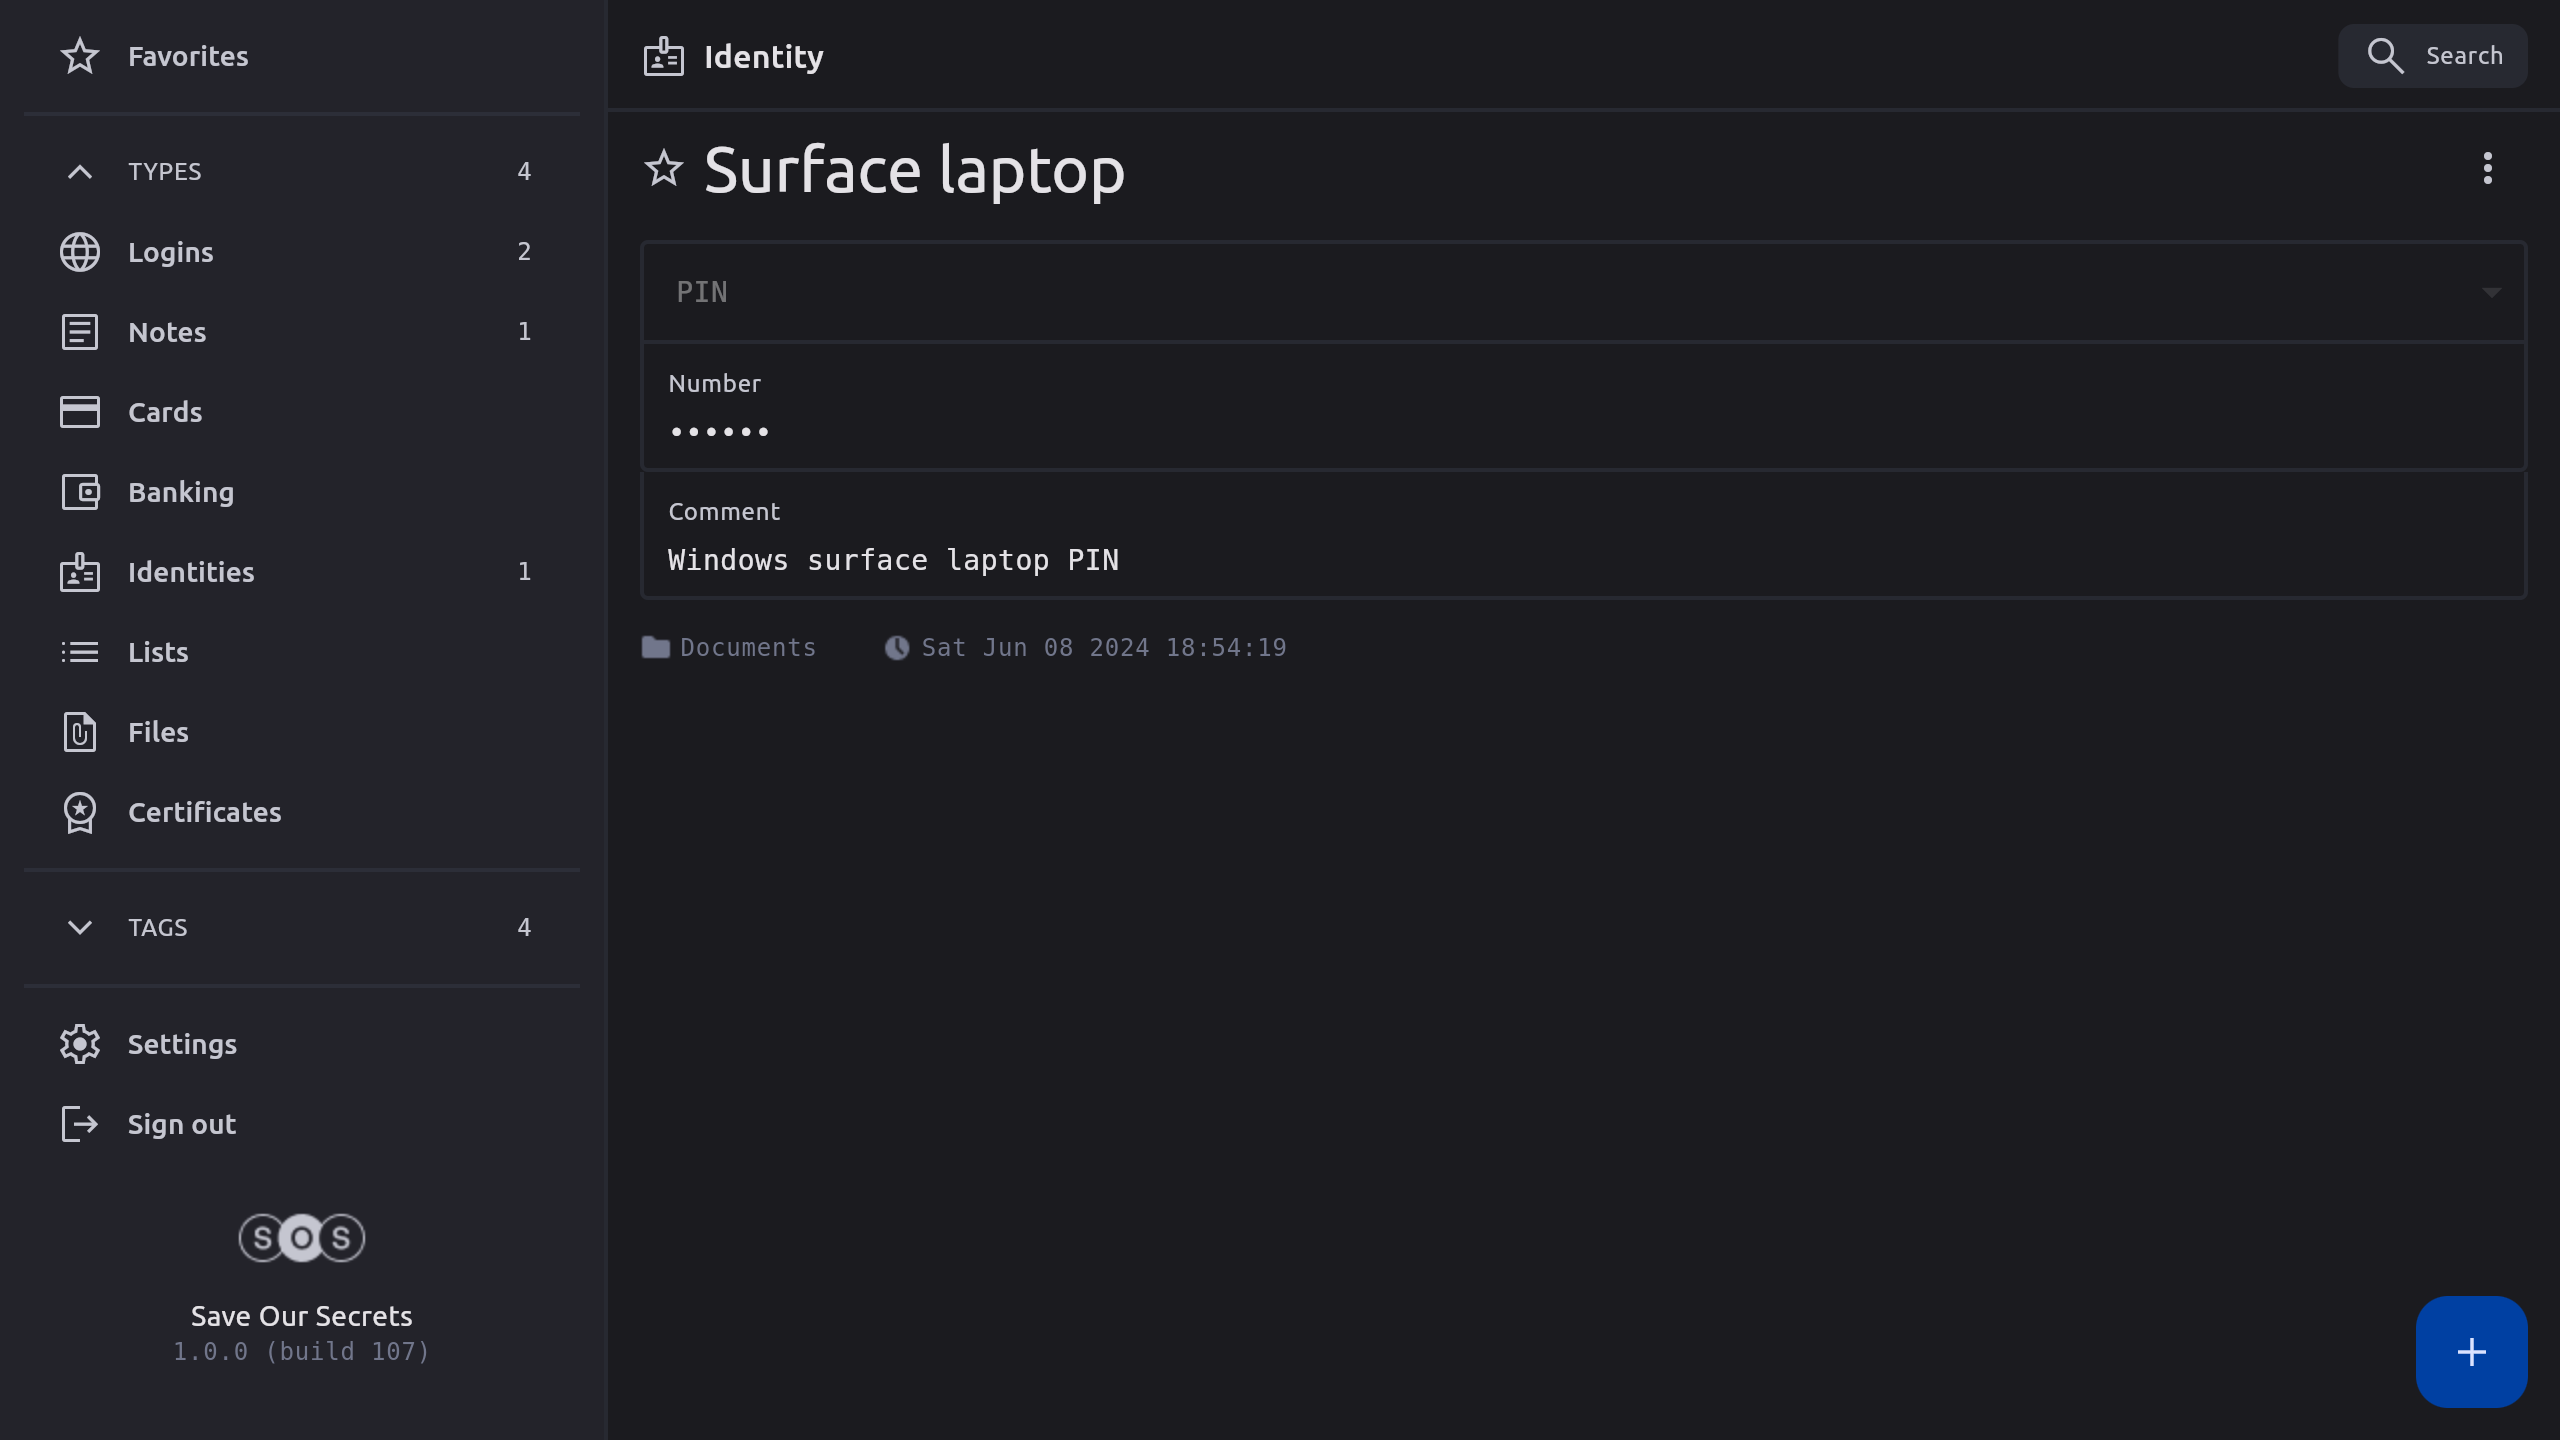Click the blue plus add button
2560x1440 pixels.
click(x=2471, y=1352)
